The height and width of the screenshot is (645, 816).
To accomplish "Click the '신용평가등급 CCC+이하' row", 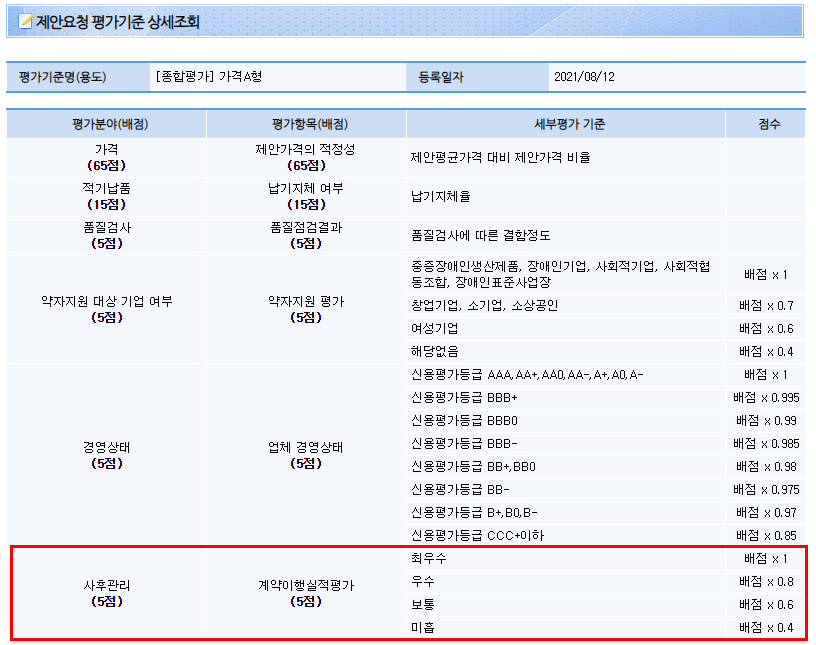I will coord(566,535).
